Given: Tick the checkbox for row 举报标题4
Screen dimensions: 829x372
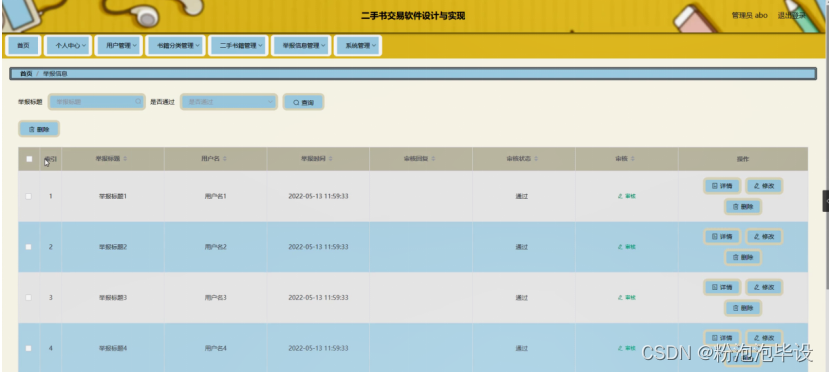Looking at the screenshot, I should point(29,348).
